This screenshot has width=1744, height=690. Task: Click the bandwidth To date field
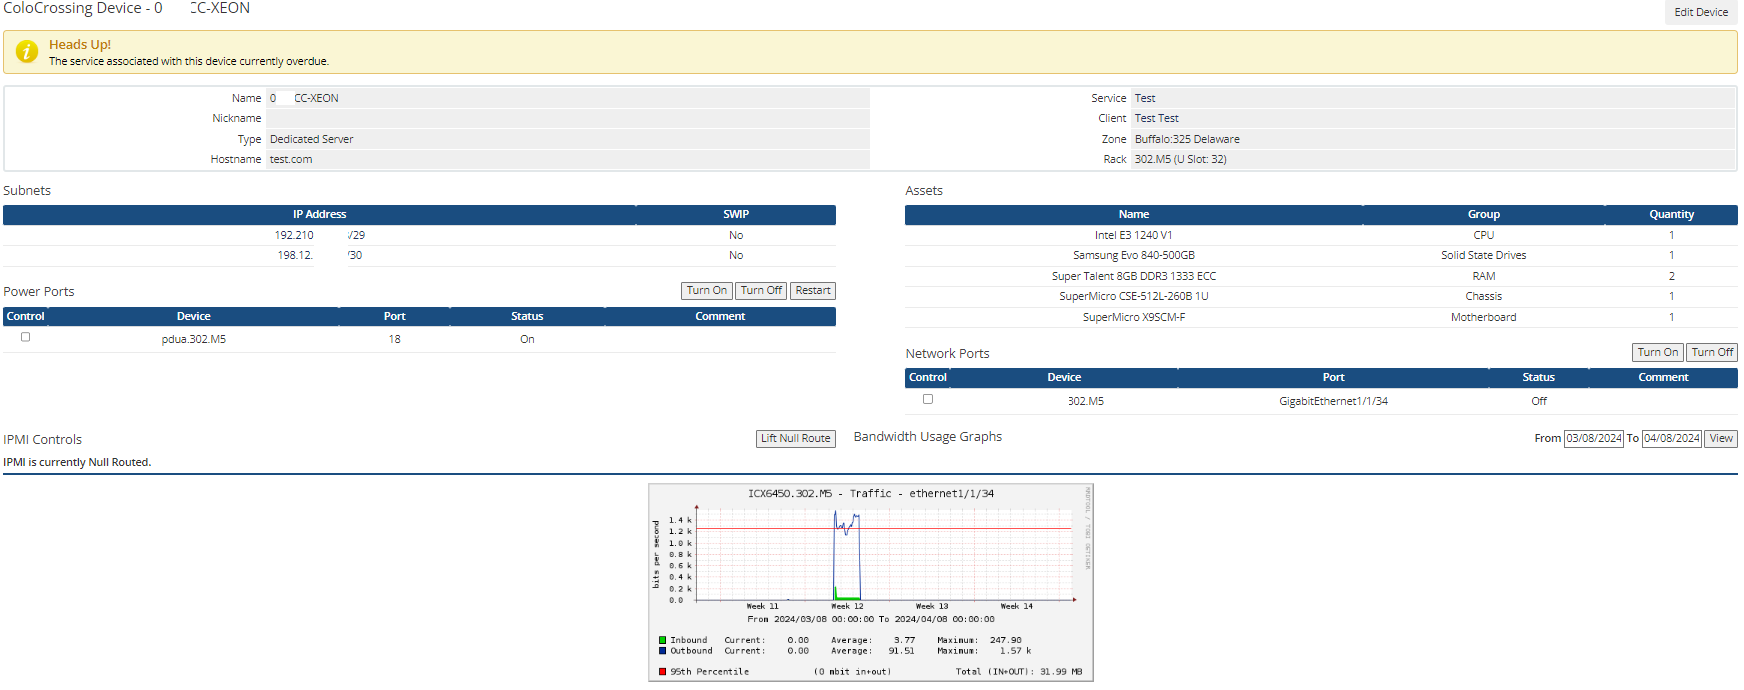click(1671, 438)
